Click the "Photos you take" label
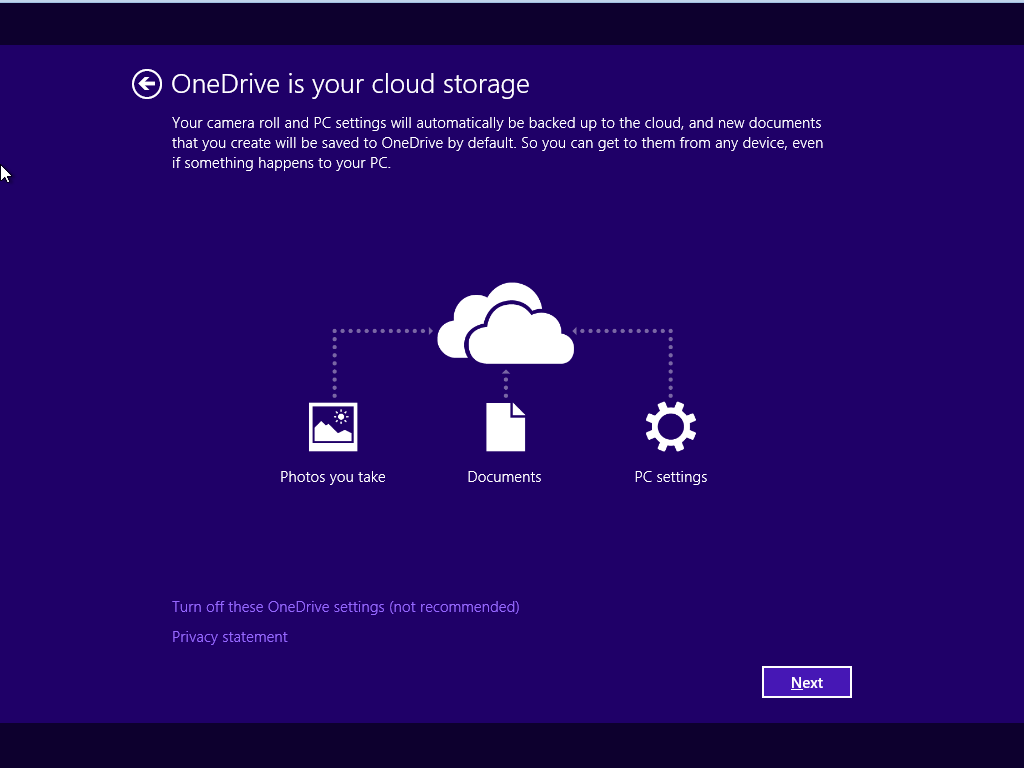The width and height of the screenshot is (1024, 768). pyautogui.click(x=332, y=477)
